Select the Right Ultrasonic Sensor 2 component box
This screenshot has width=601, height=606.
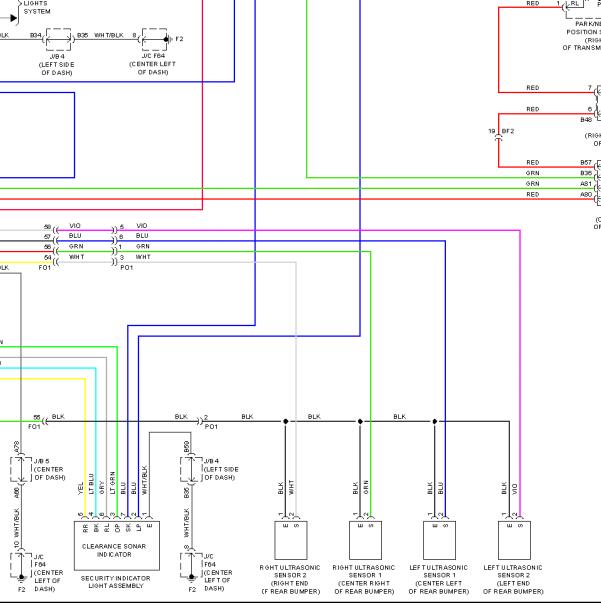[x=291, y=540]
